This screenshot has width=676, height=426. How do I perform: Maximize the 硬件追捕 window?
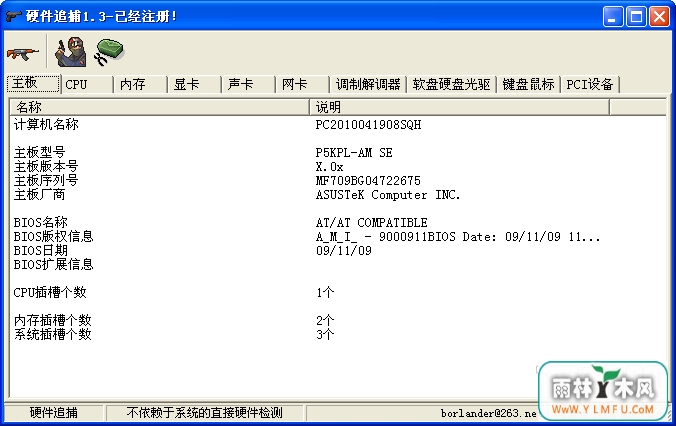click(x=636, y=17)
